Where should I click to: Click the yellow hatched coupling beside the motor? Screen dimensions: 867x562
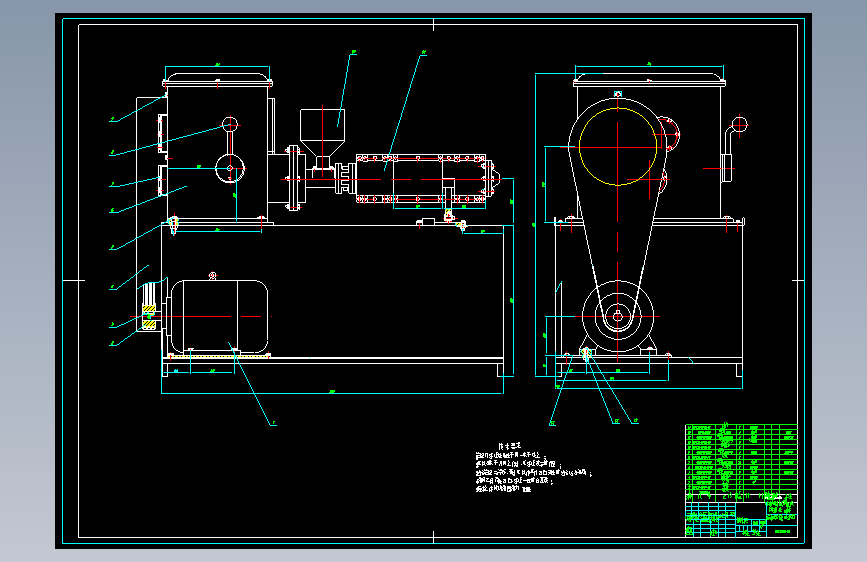pos(149,316)
